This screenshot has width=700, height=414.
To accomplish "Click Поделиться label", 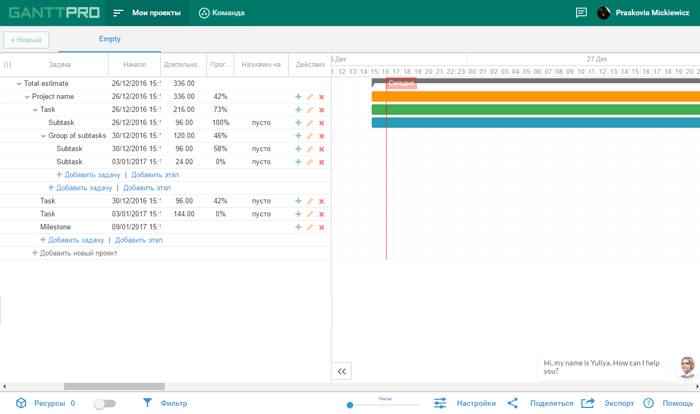I will pos(551,403).
